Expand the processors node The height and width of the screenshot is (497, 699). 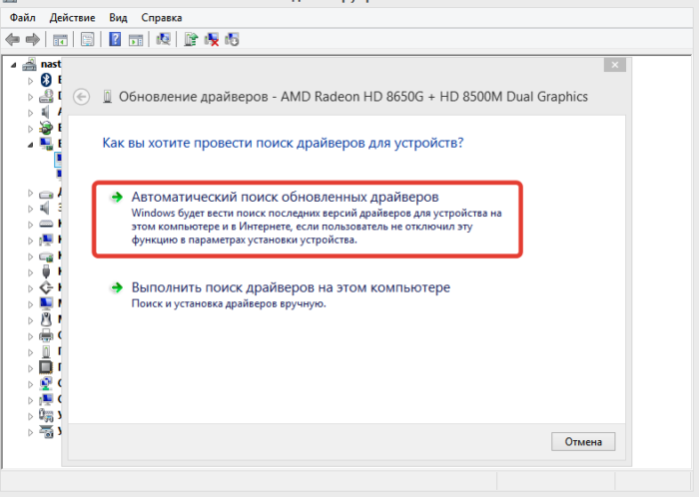click(30, 368)
